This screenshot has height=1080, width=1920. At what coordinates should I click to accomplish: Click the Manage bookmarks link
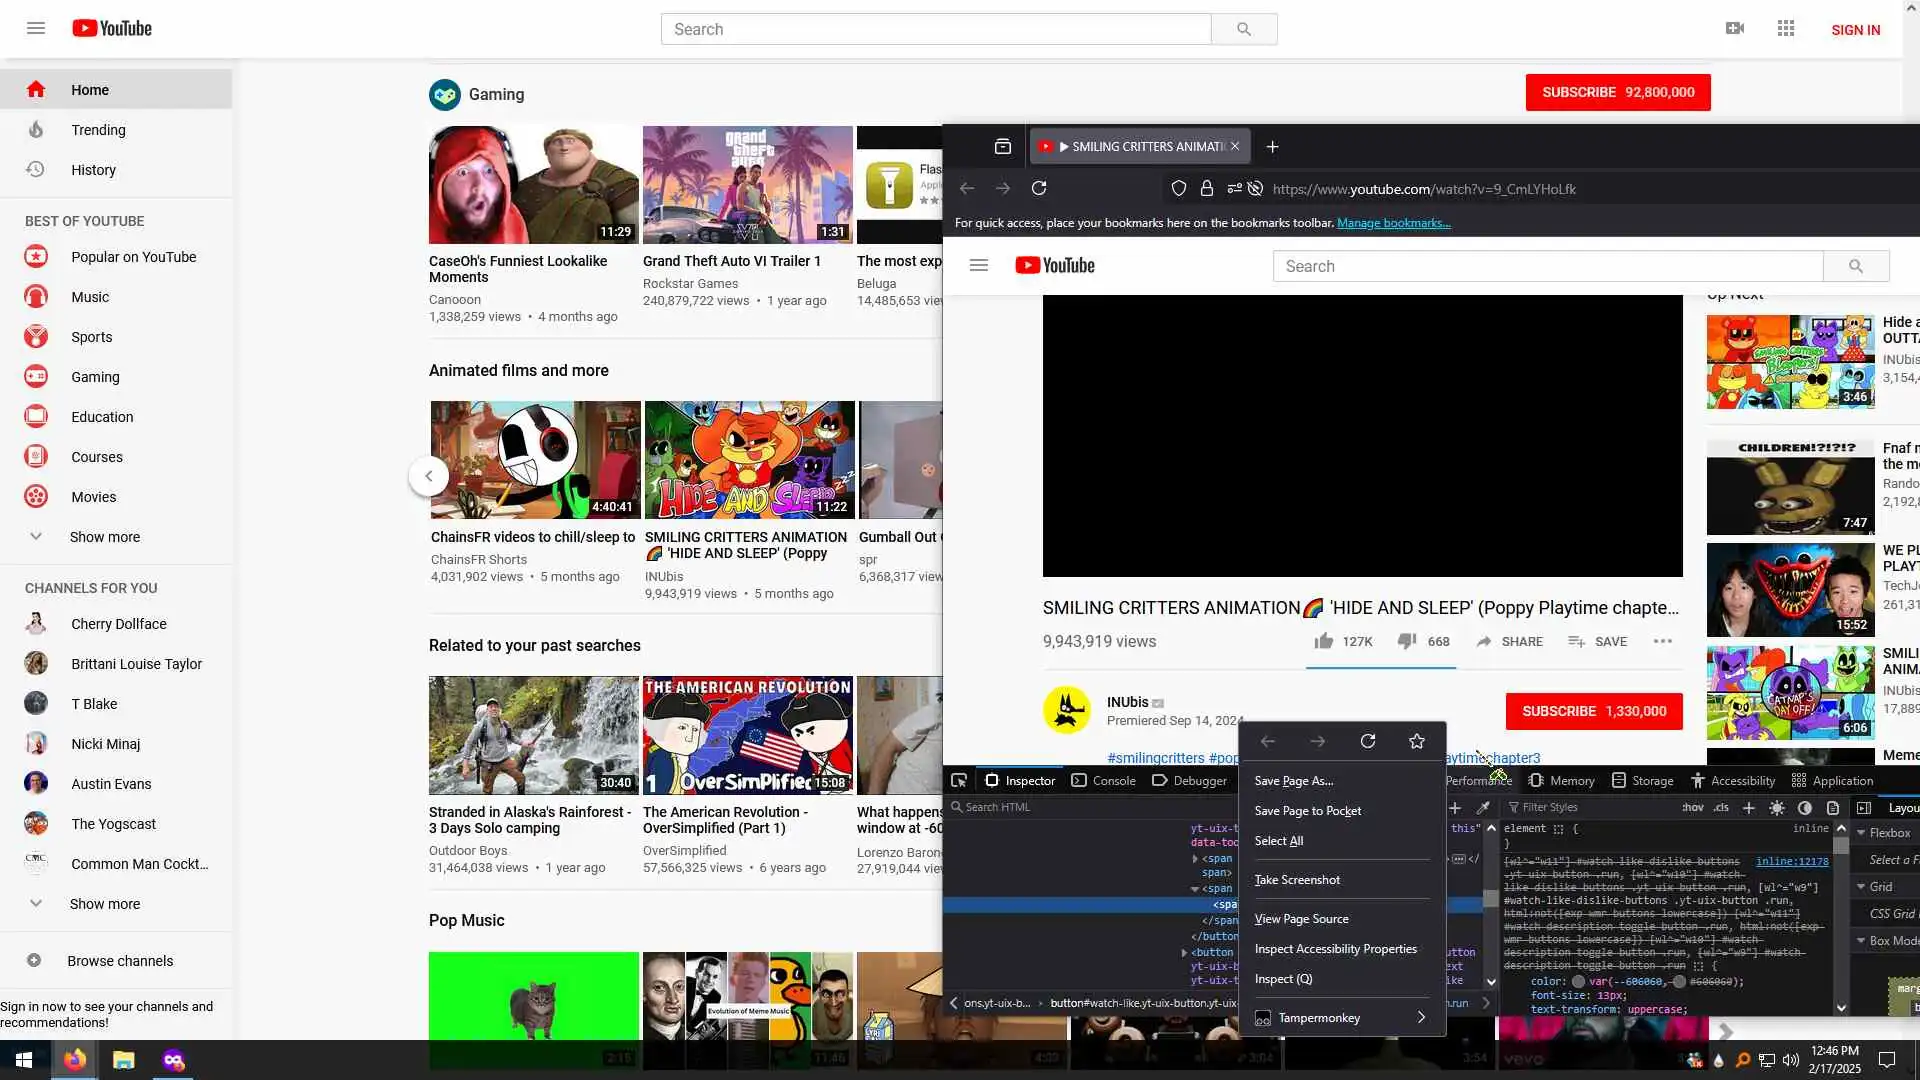tap(1393, 223)
